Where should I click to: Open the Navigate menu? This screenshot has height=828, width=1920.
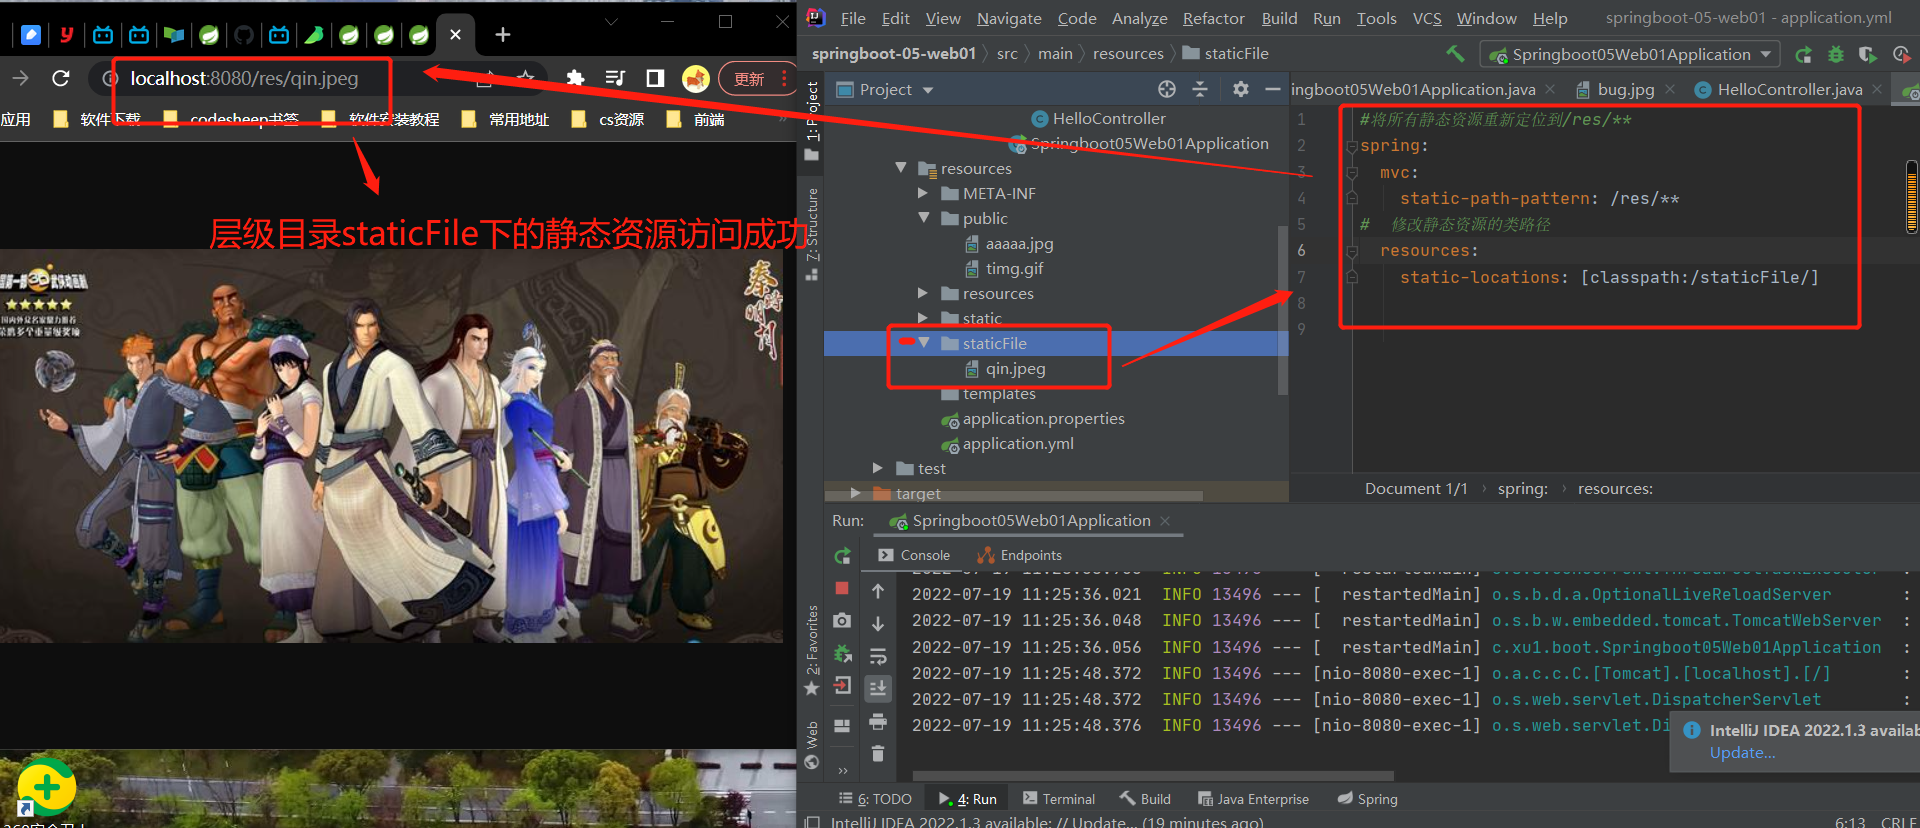(x=1009, y=18)
